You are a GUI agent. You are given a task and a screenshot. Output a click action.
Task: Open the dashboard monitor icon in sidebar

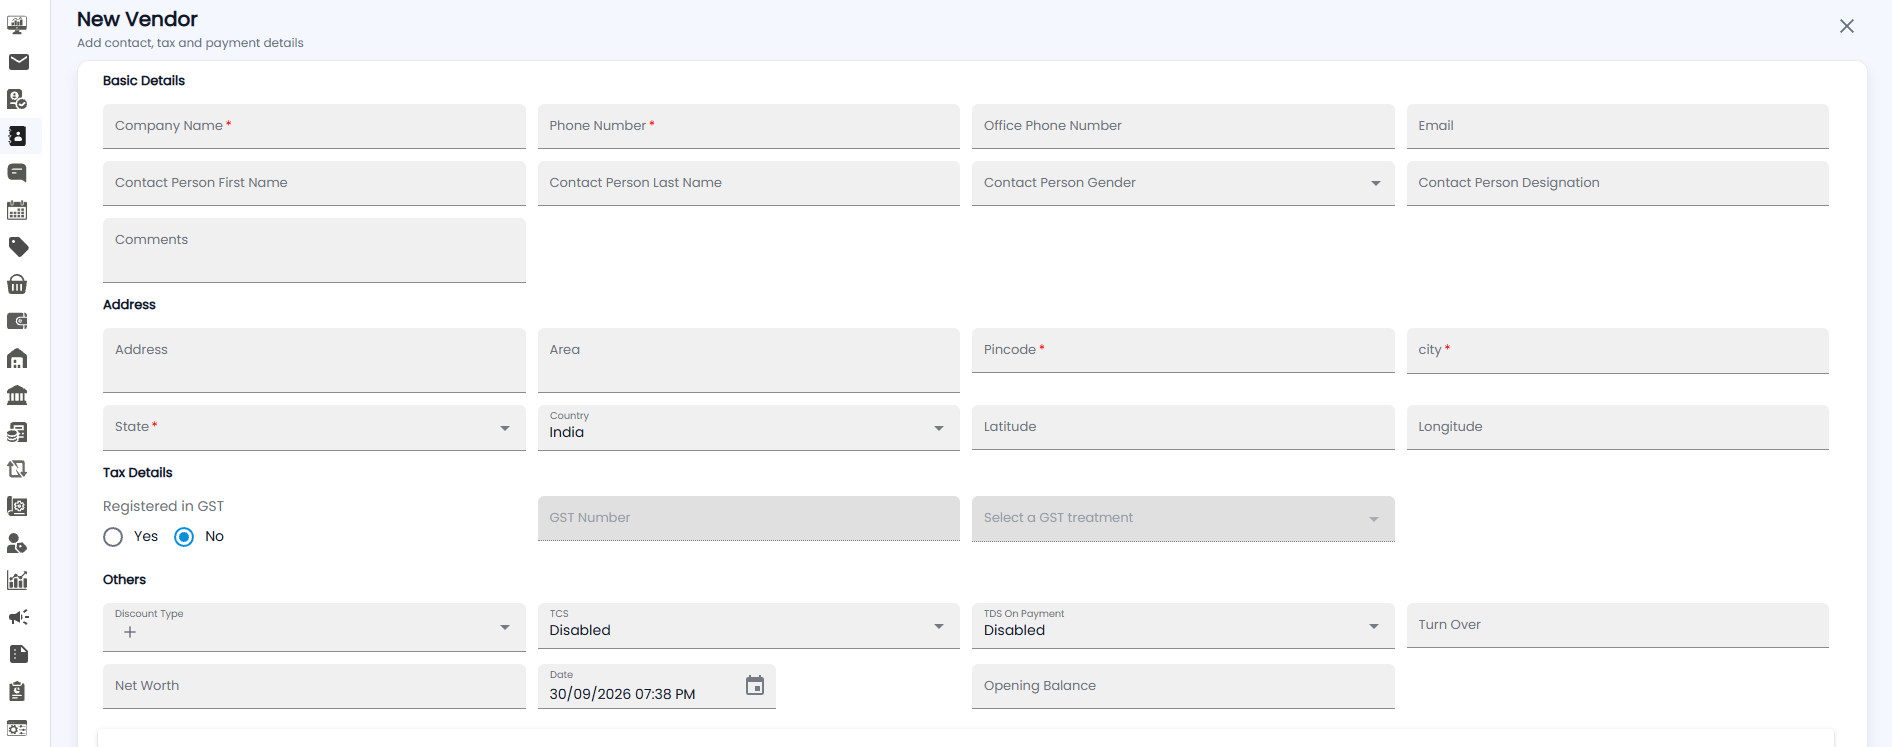(x=18, y=25)
